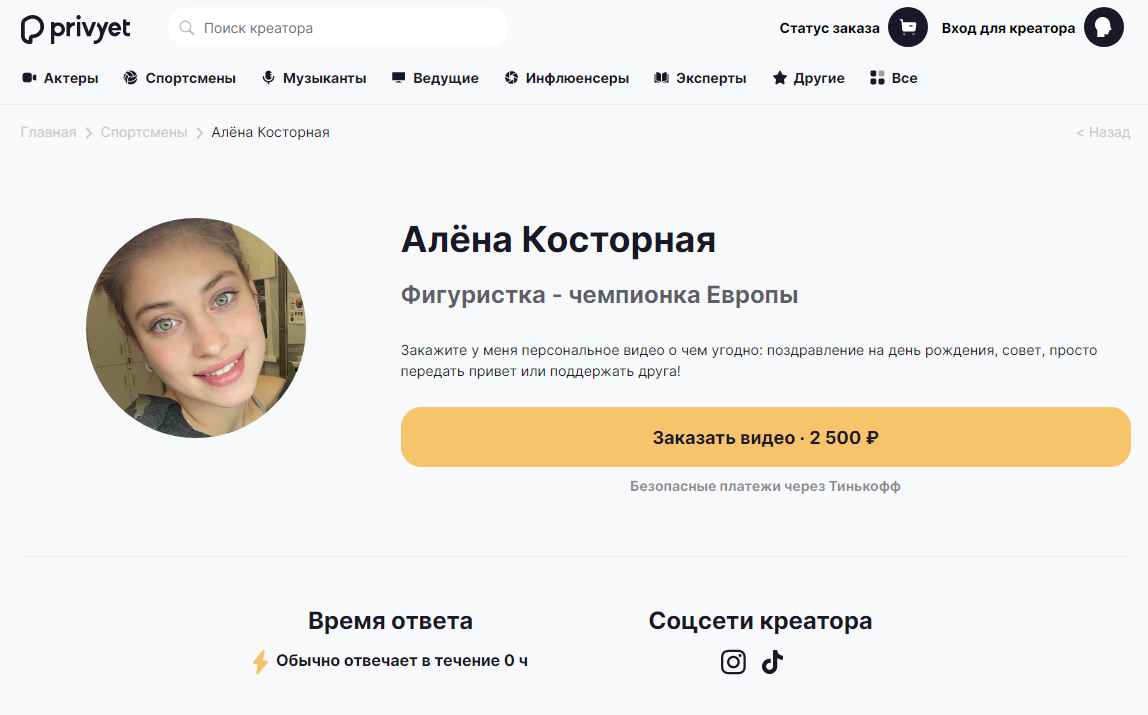Open the Спортсмены category
This screenshot has height=715, width=1148.
click(x=180, y=78)
